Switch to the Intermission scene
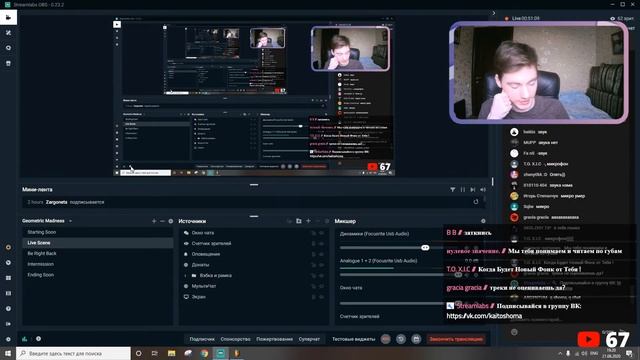Viewport: 640px width, 360px height. coord(98,264)
